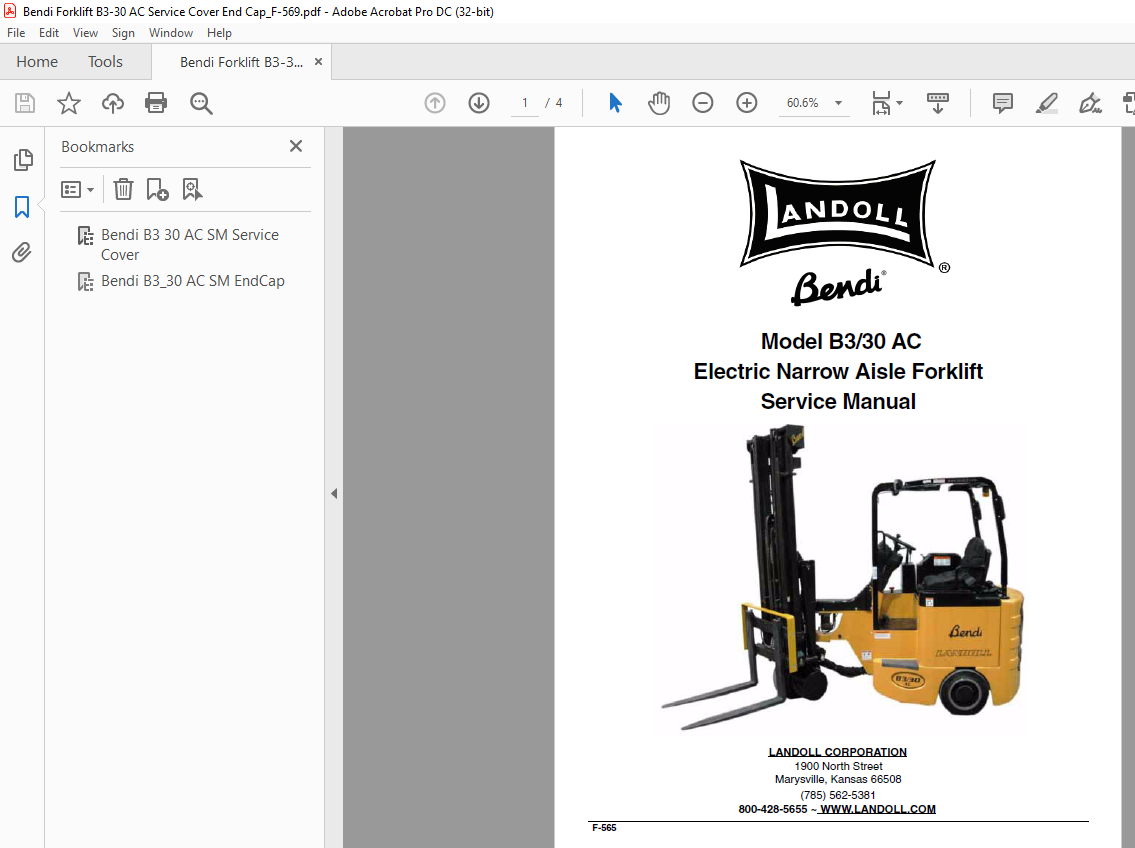Viewport: 1135px width, 848px height.
Task: Open the Help menu
Action: pos(219,33)
